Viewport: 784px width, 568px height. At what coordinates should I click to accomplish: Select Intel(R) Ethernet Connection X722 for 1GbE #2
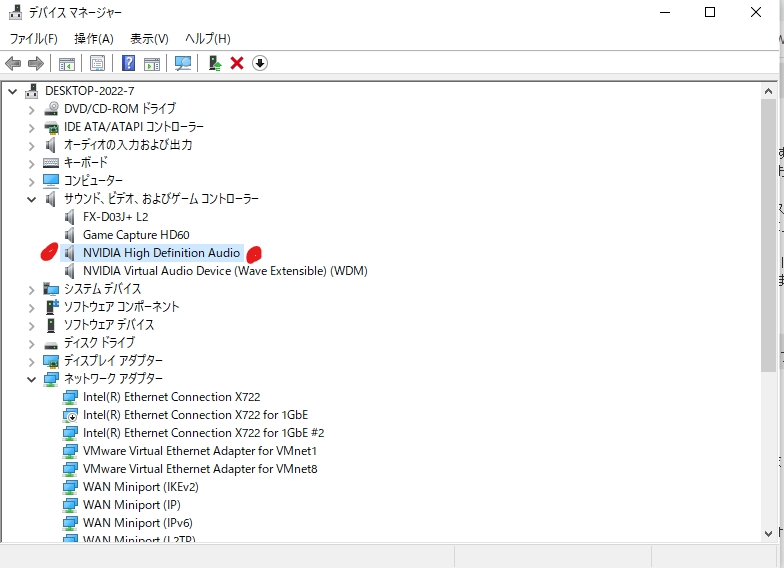coord(204,433)
